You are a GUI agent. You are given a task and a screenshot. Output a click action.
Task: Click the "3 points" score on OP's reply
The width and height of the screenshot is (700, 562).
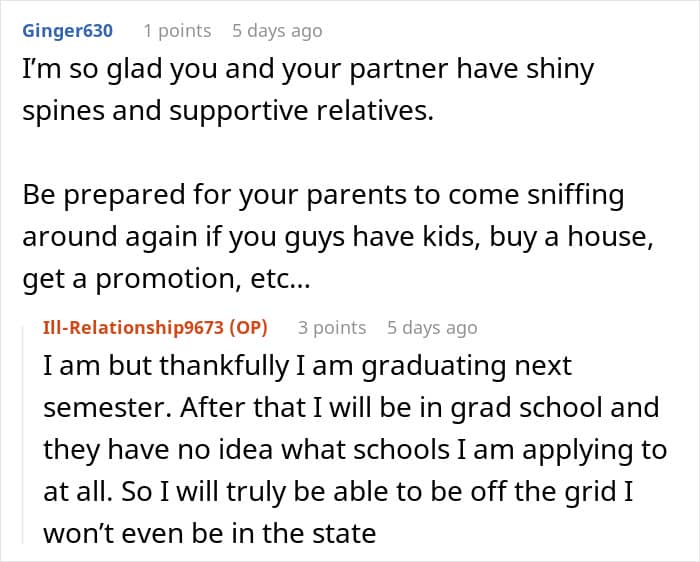click(x=332, y=328)
